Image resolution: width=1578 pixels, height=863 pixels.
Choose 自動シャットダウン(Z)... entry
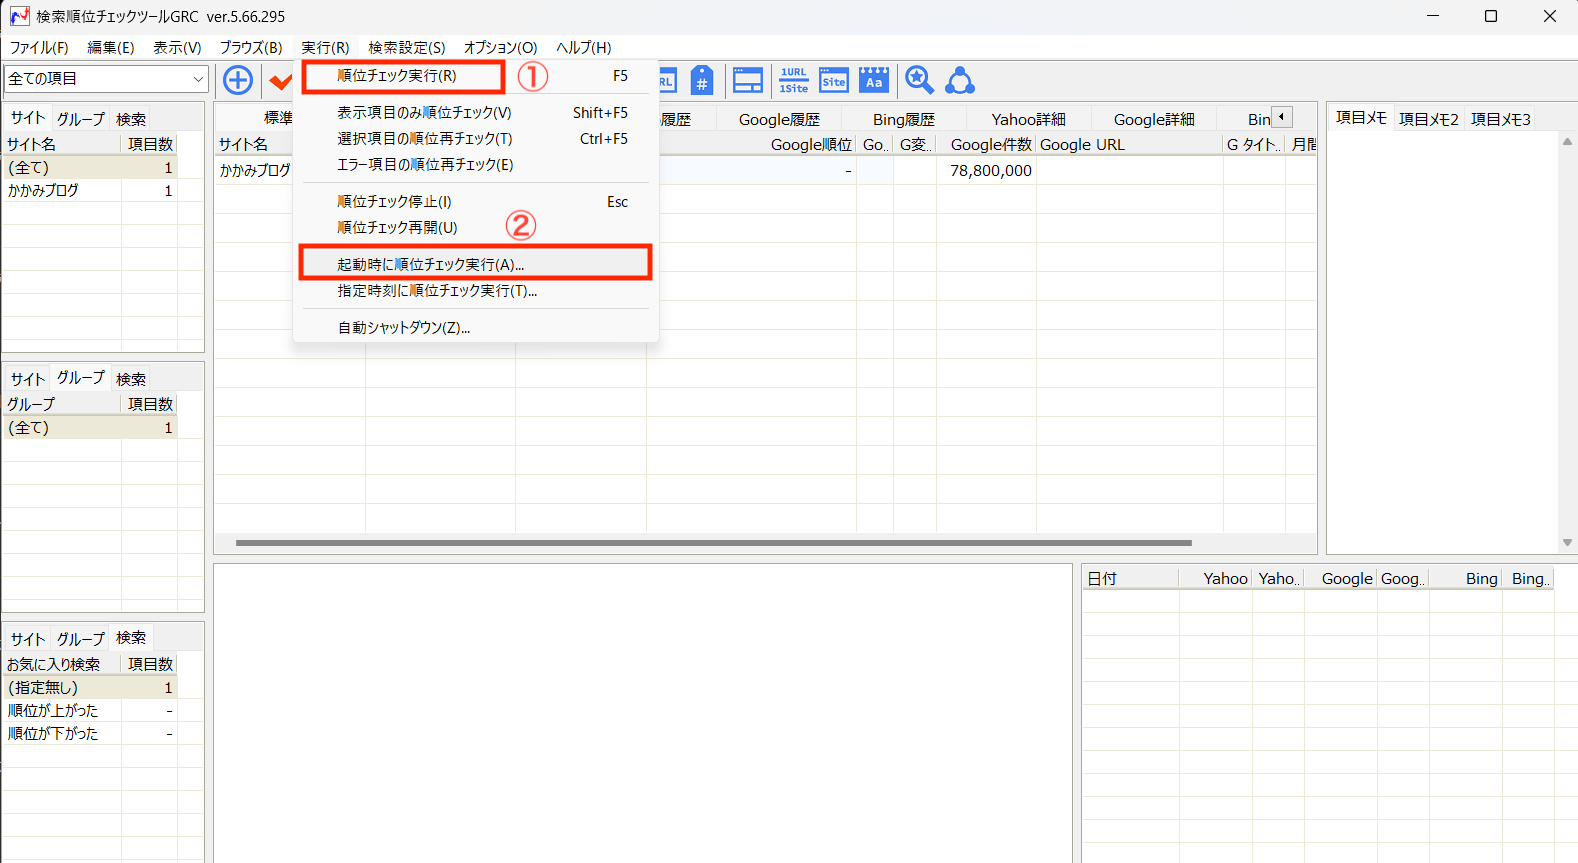(x=475, y=328)
